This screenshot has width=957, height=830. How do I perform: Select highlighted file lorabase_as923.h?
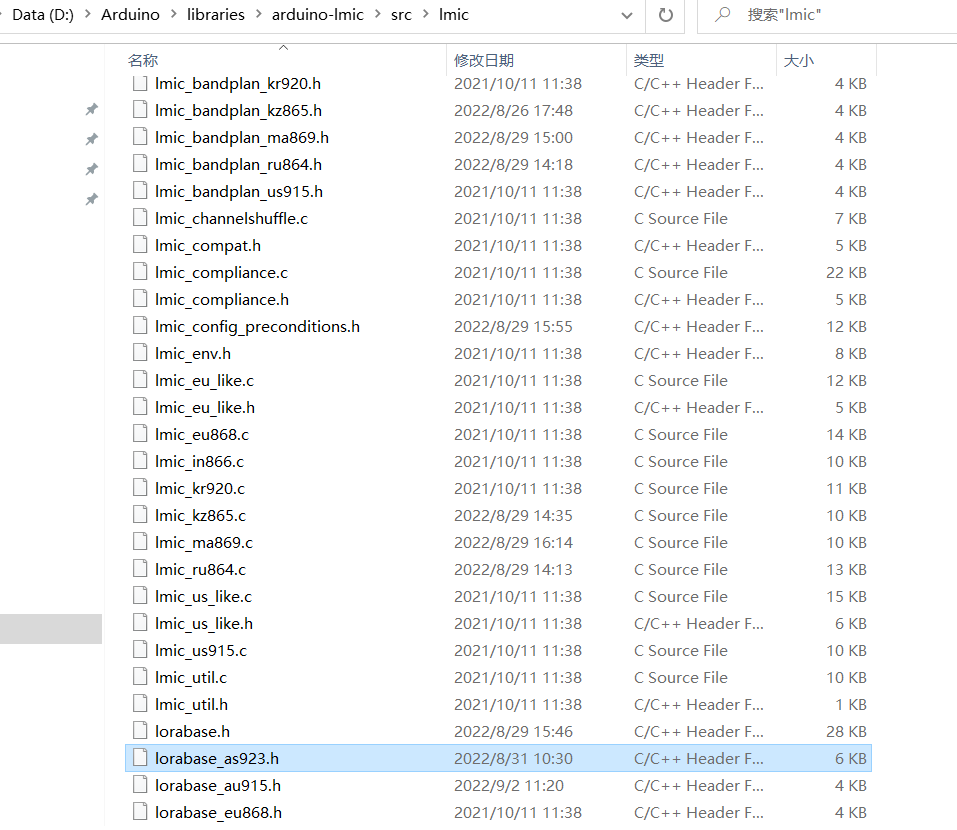pos(498,758)
